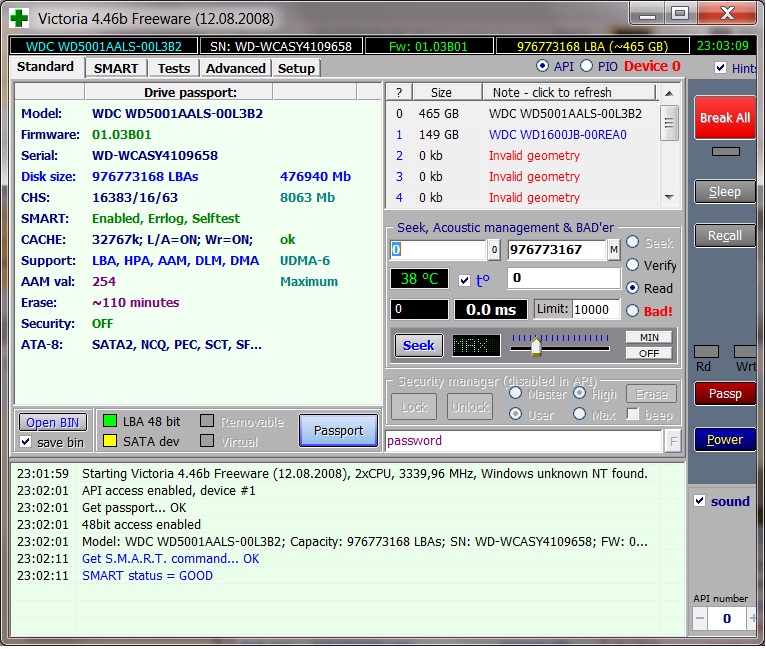Click the Rd activity indicator

coord(706,352)
